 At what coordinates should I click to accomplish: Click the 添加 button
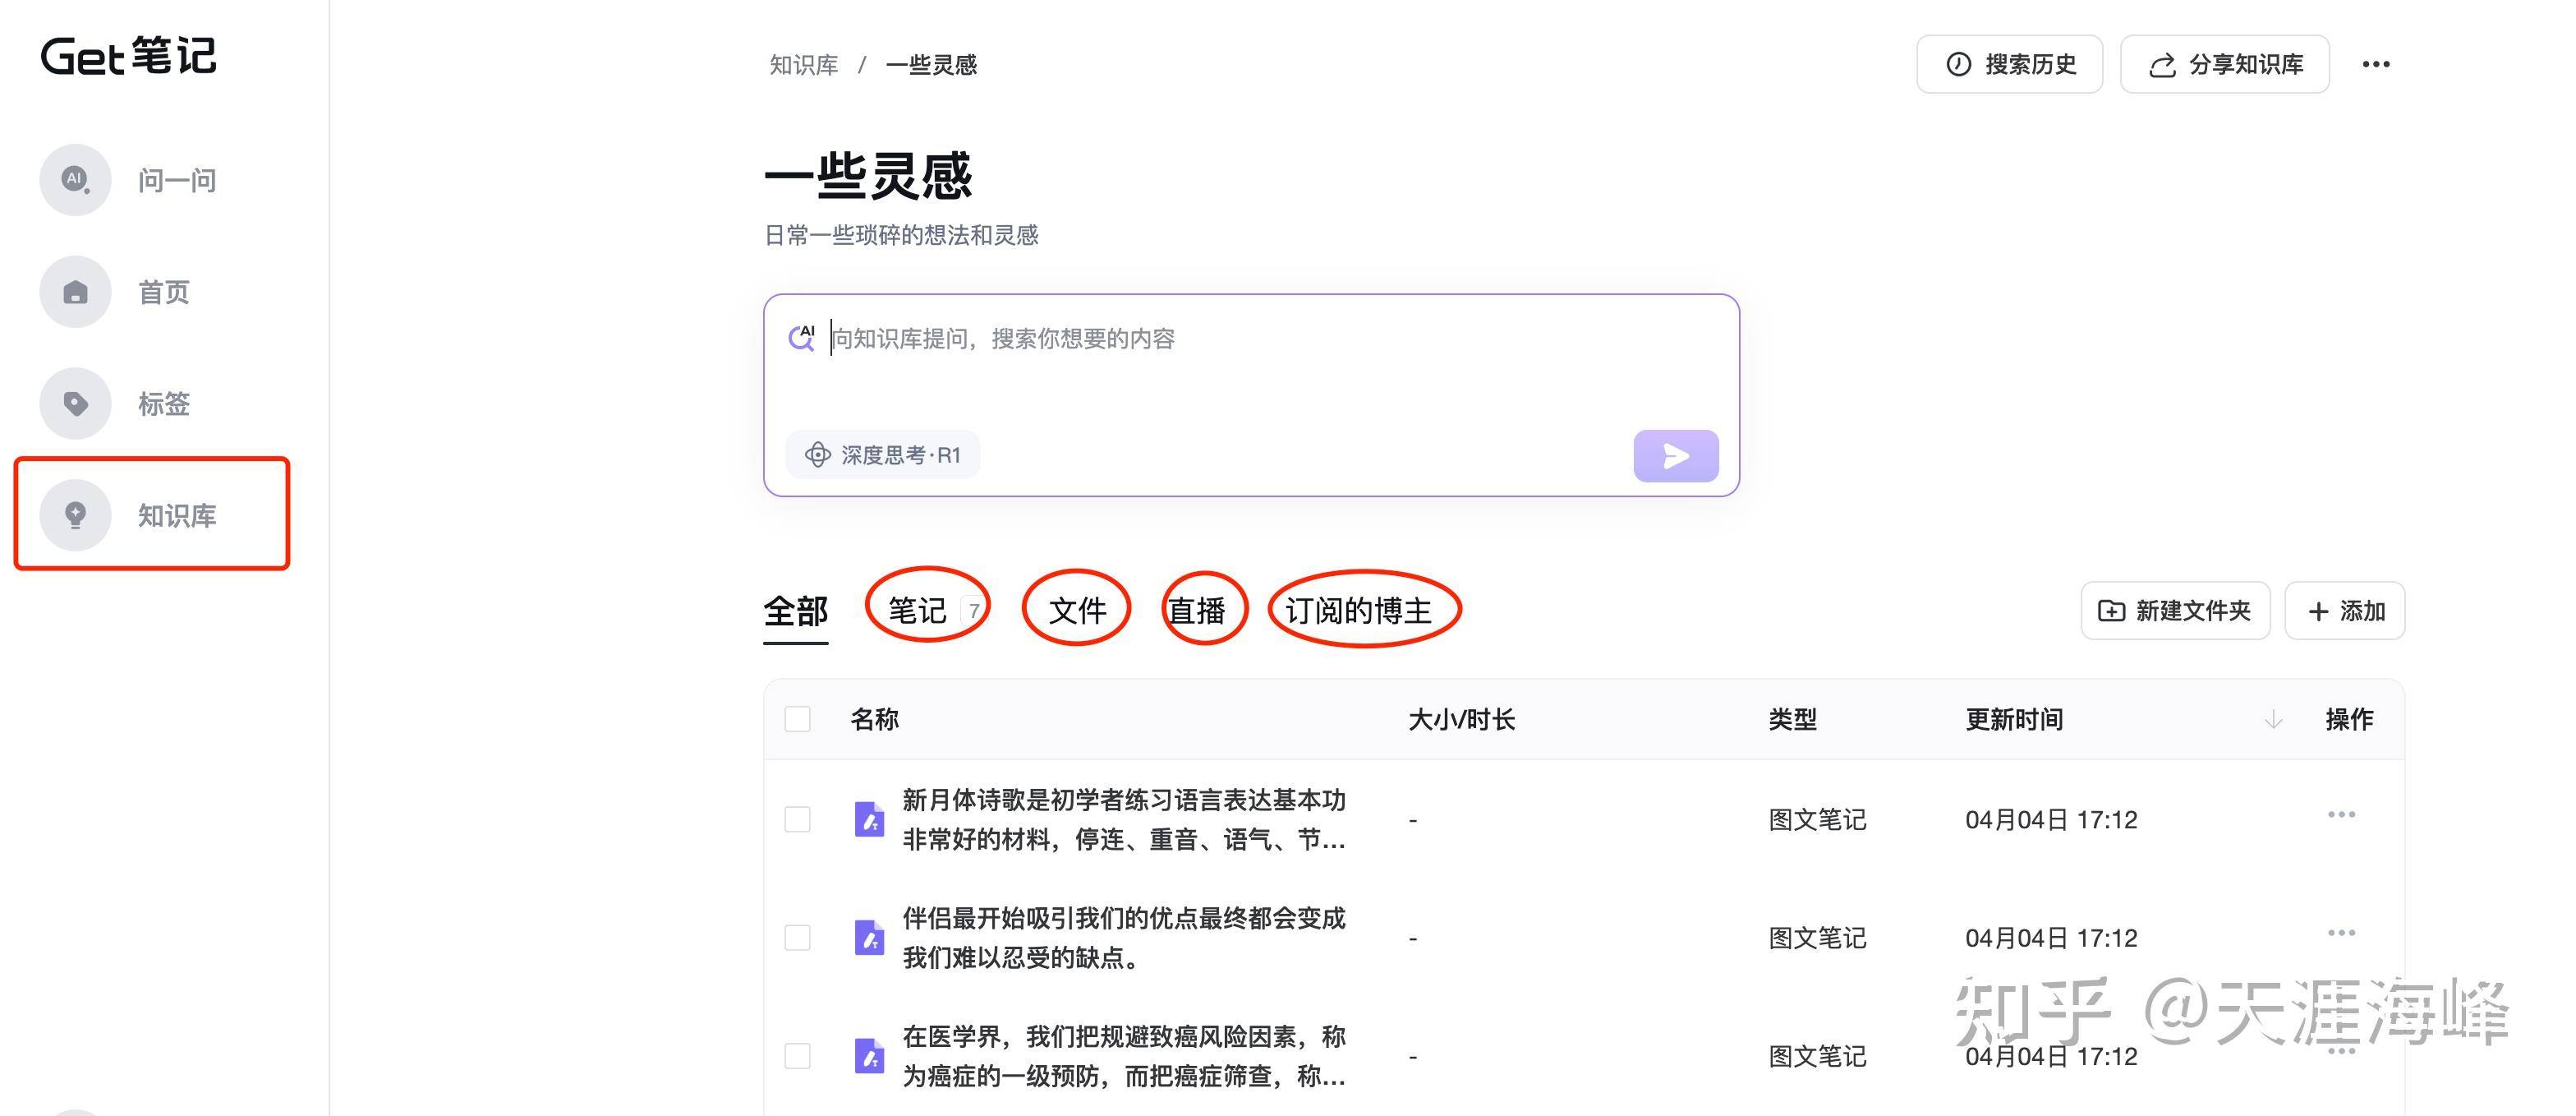[2345, 611]
